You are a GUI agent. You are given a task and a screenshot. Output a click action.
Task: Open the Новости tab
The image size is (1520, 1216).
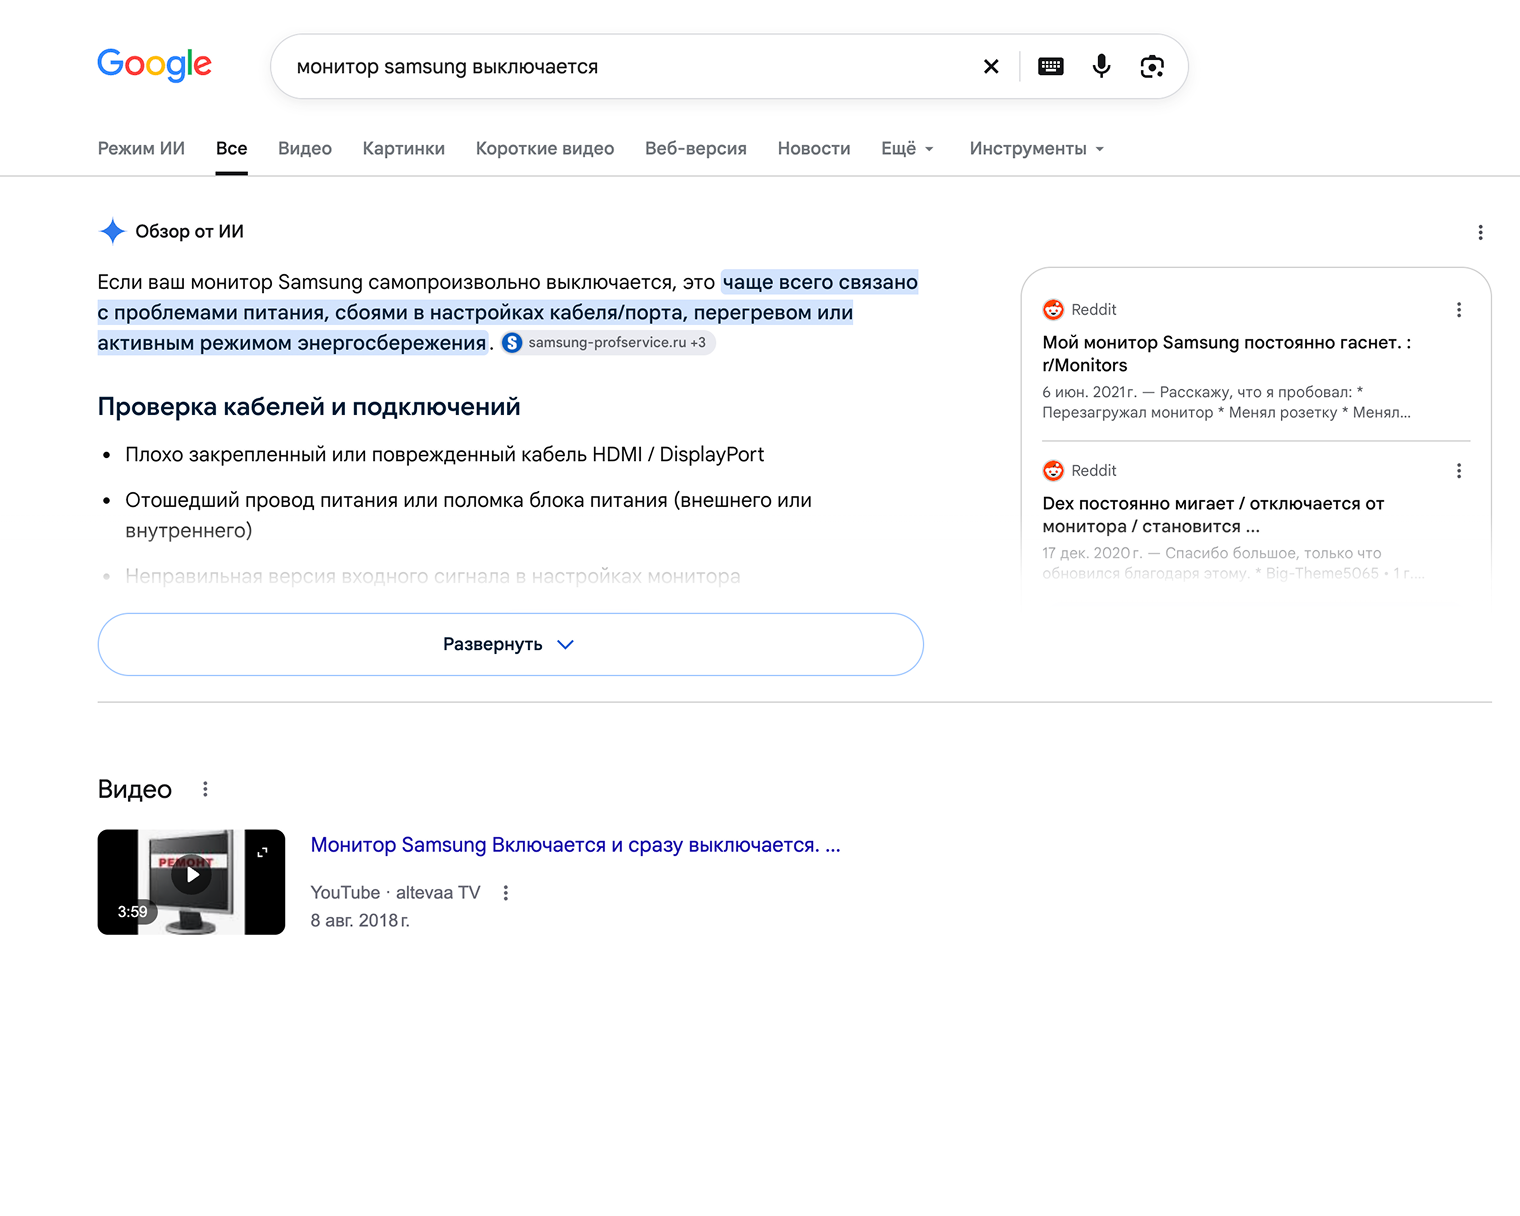pos(814,148)
